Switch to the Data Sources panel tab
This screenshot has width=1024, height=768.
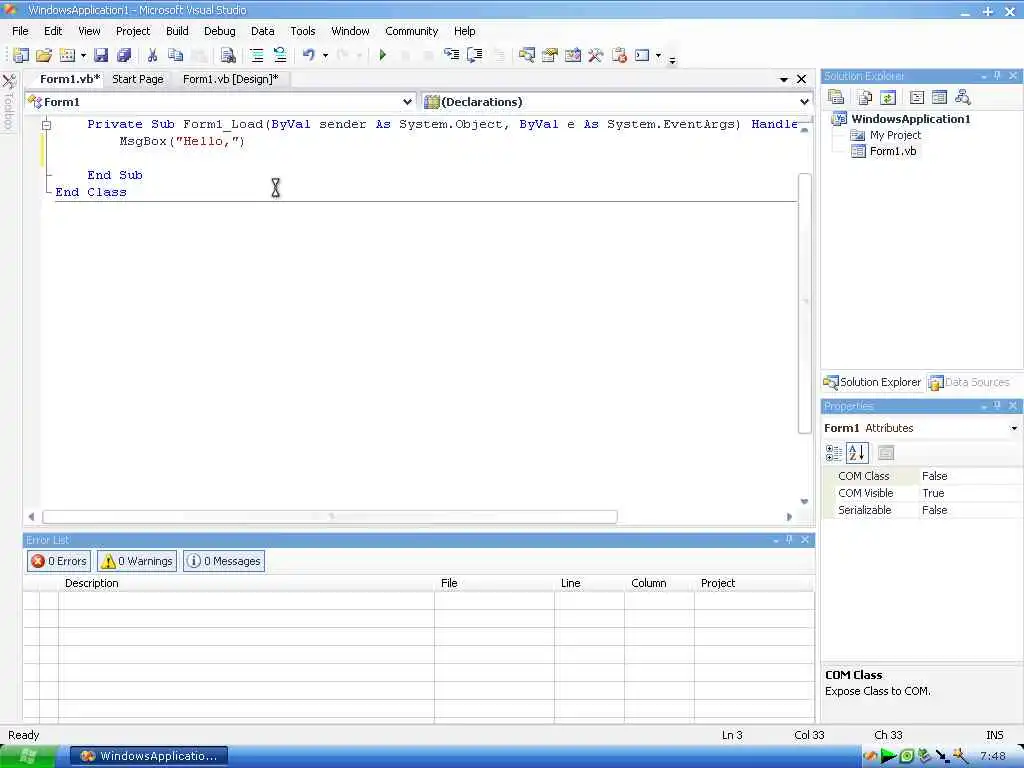point(969,382)
